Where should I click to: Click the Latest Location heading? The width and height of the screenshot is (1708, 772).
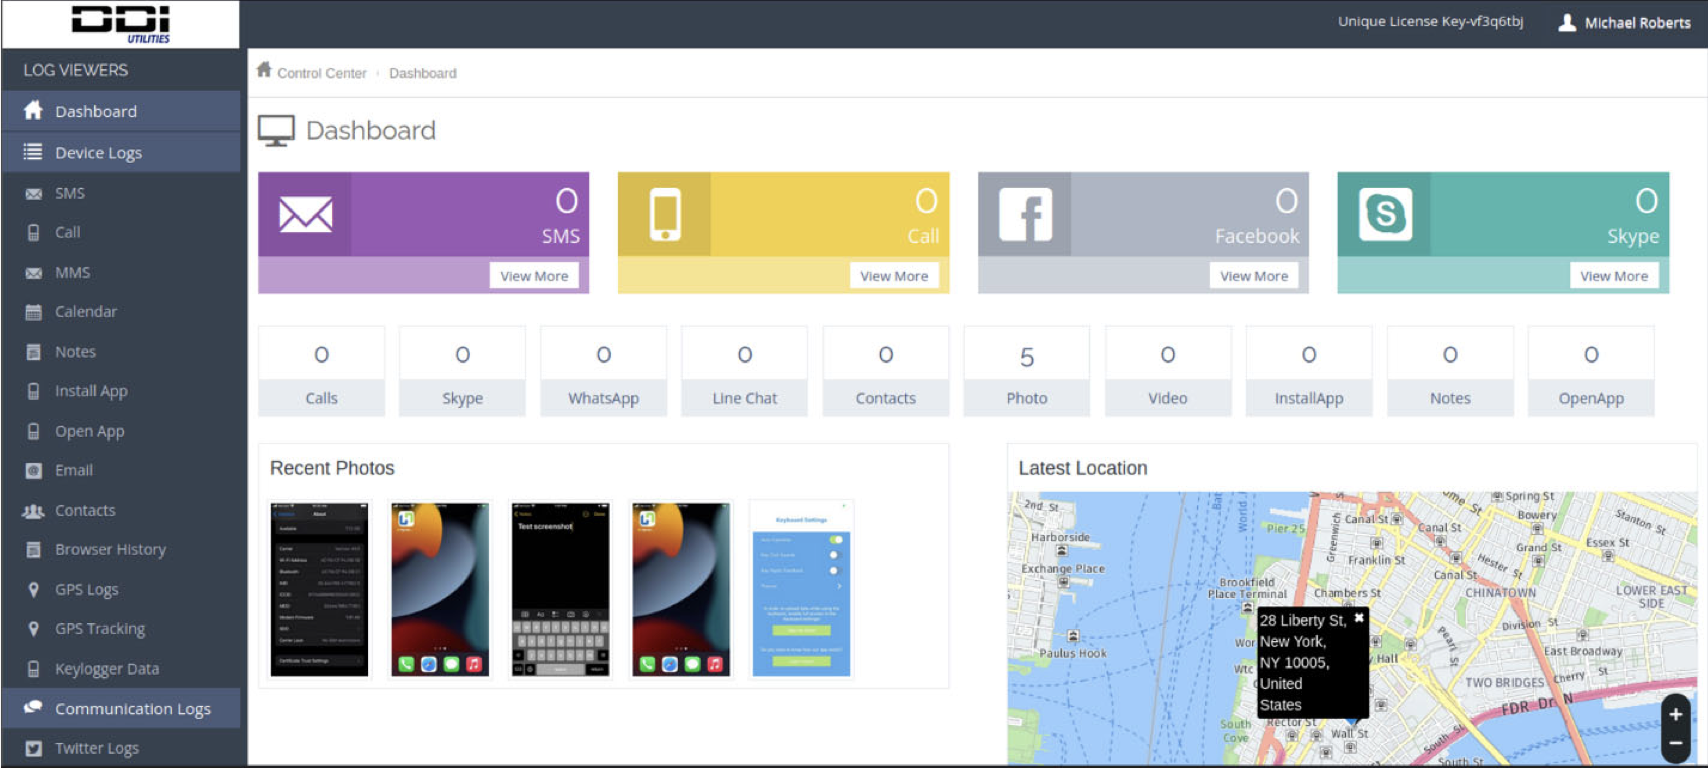click(x=1083, y=468)
